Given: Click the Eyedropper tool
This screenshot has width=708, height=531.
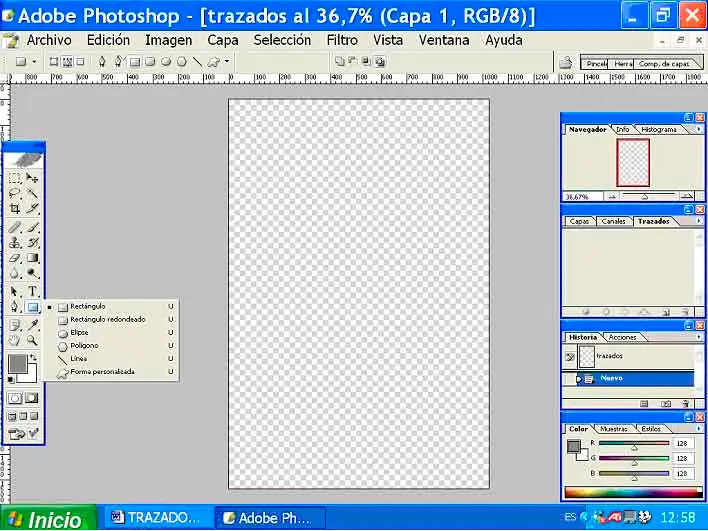Looking at the screenshot, I should point(33,325).
